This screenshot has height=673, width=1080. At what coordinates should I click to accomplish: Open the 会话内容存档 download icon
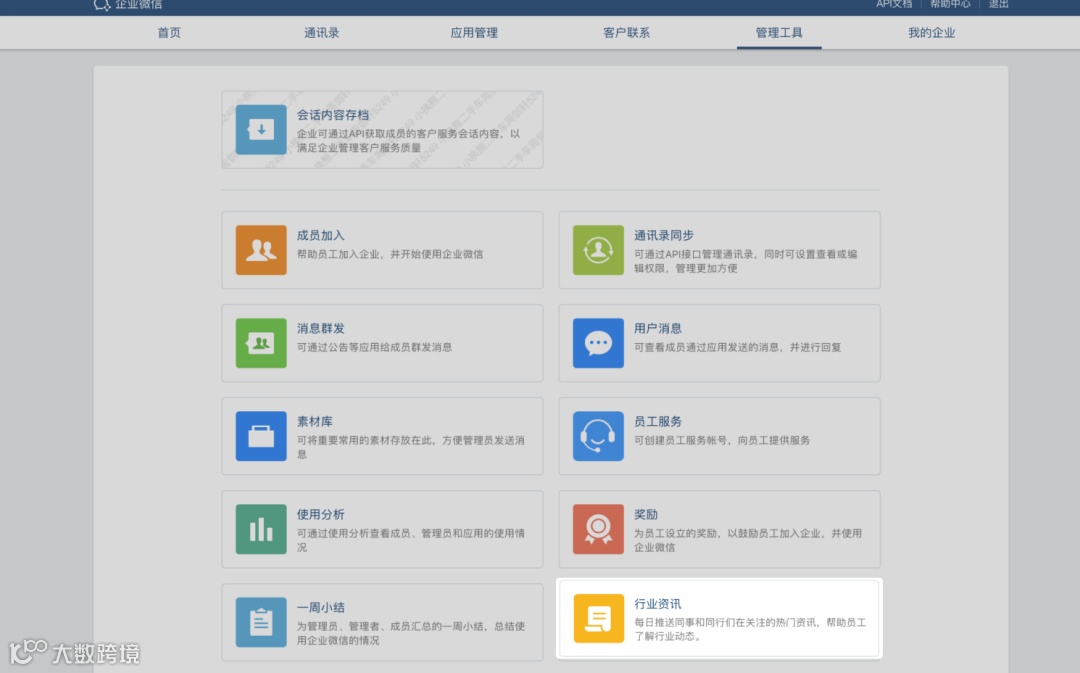point(261,130)
